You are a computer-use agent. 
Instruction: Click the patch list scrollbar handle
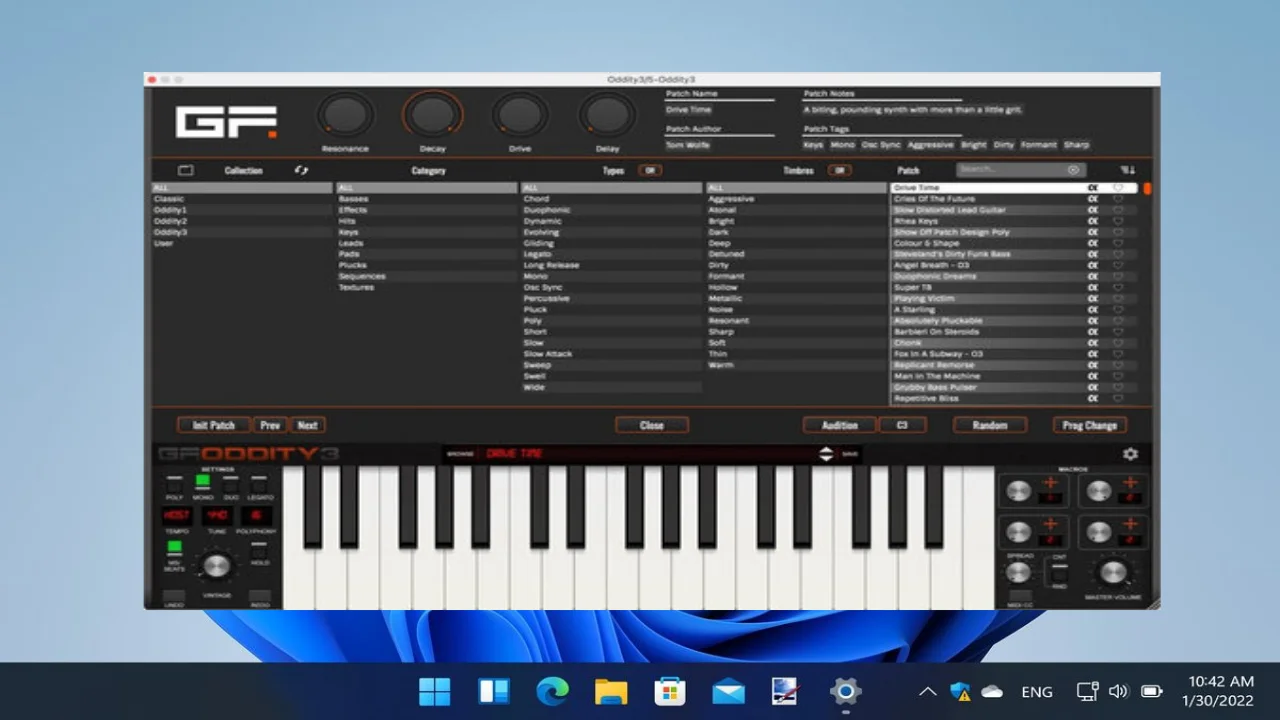(x=1147, y=188)
